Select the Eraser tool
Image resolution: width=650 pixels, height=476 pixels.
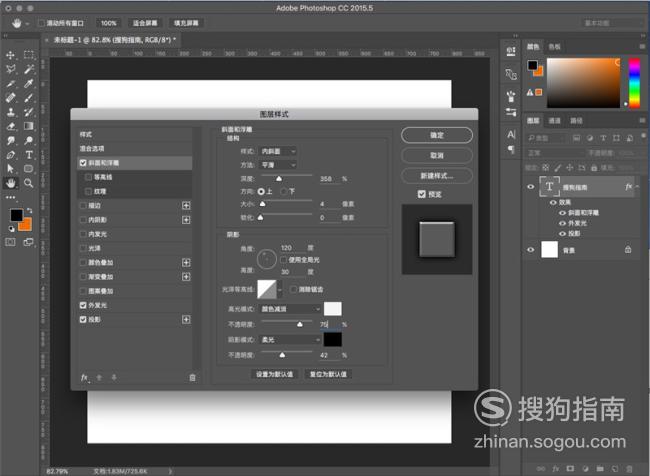(11, 126)
